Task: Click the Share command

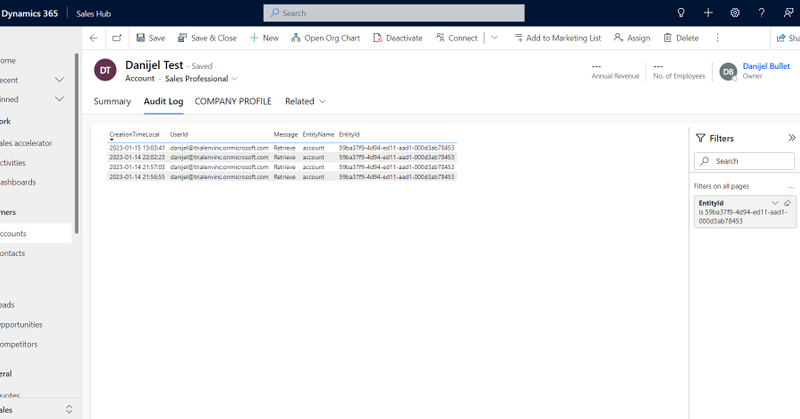Action: (x=788, y=38)
